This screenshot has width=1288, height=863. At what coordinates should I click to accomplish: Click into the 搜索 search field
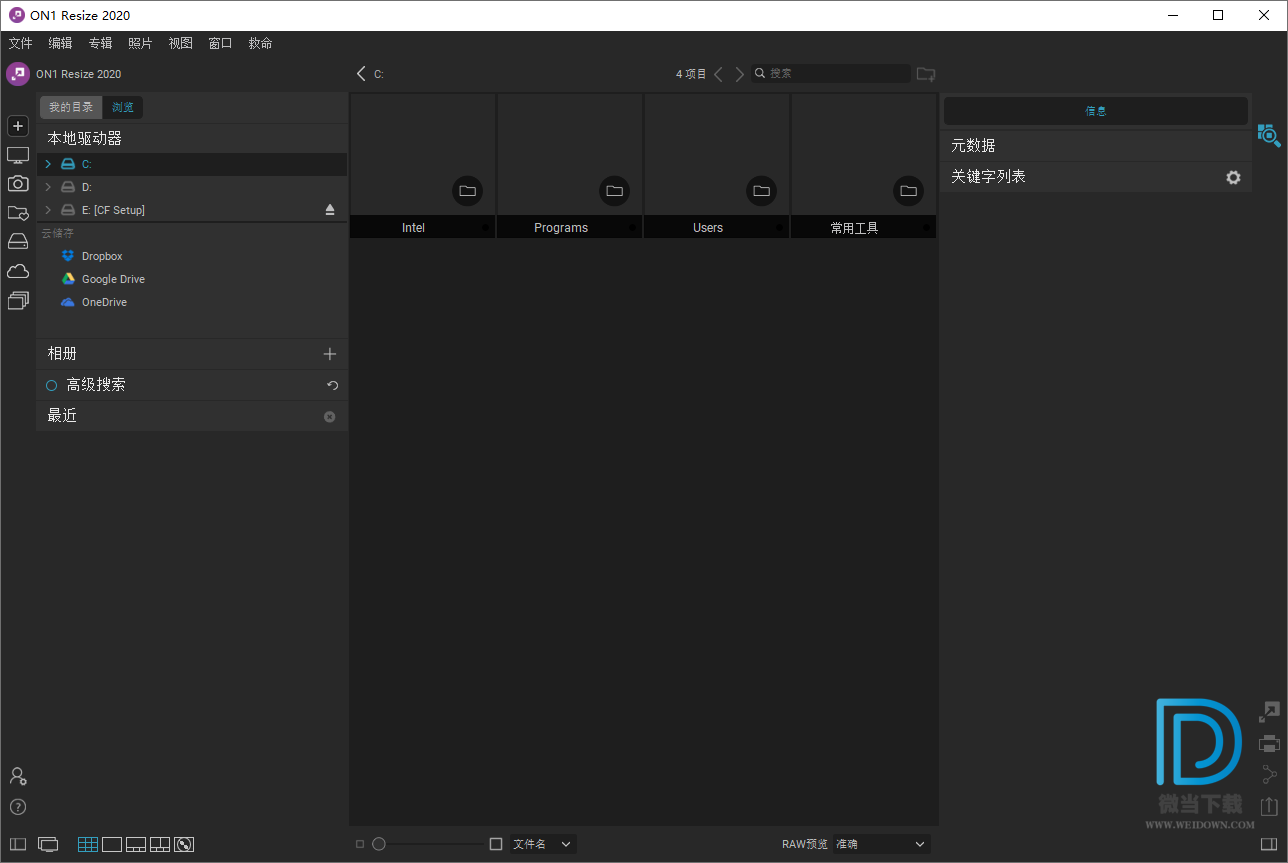tap(831, 74)
